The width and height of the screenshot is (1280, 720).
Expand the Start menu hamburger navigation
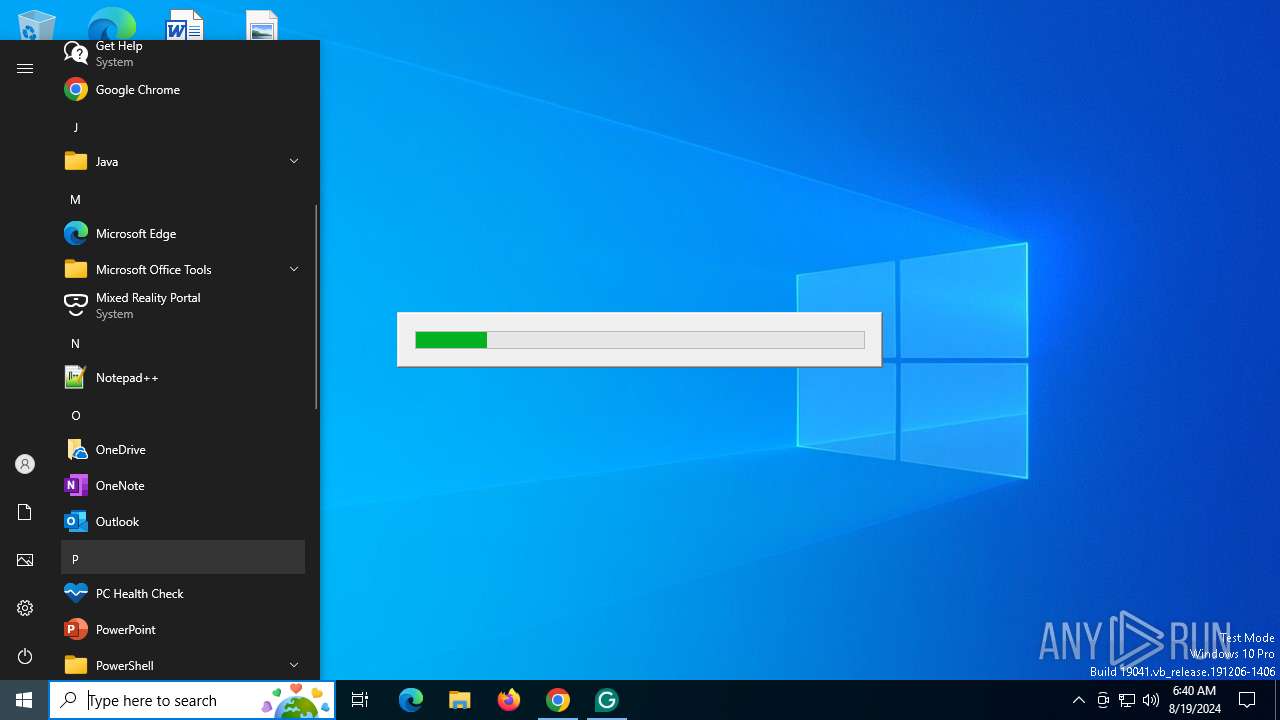click(25, 68)
